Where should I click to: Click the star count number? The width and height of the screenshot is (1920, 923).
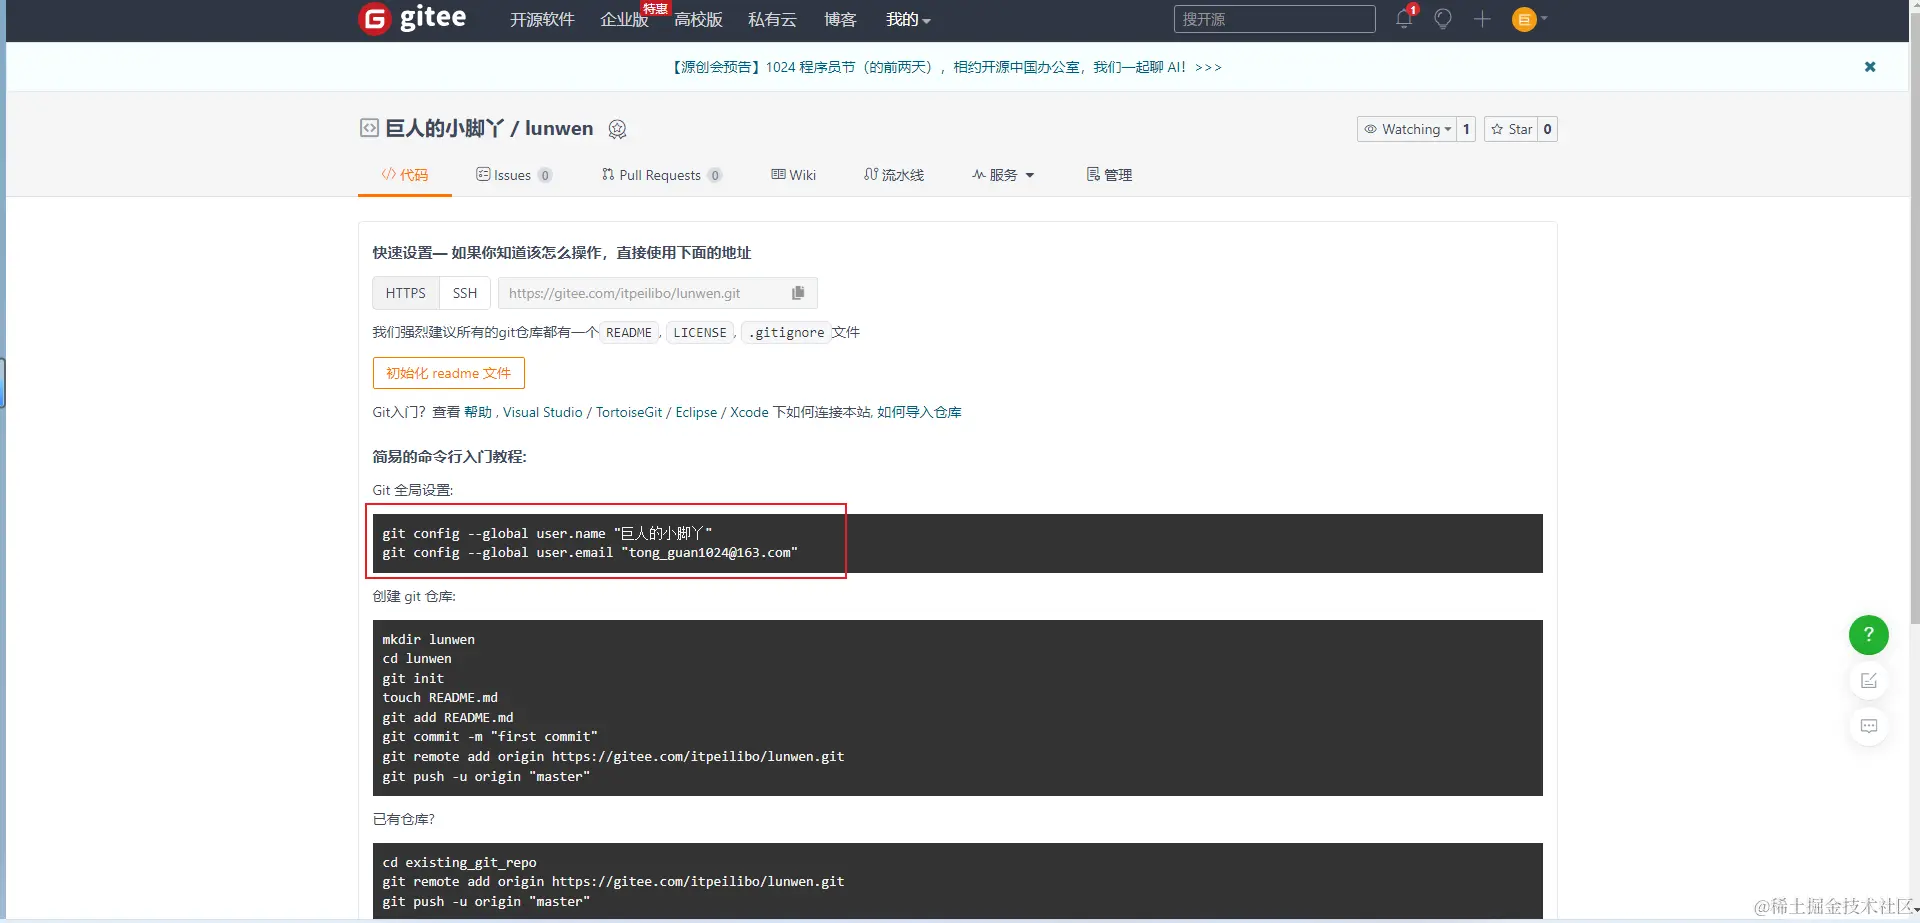[x=1547, y=129]
